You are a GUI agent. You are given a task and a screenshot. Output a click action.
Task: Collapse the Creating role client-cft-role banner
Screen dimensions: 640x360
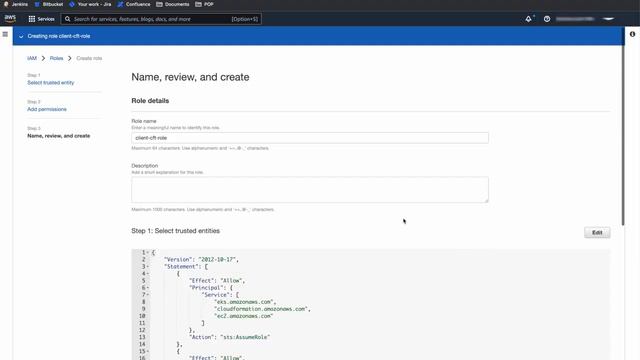(21, 36)
